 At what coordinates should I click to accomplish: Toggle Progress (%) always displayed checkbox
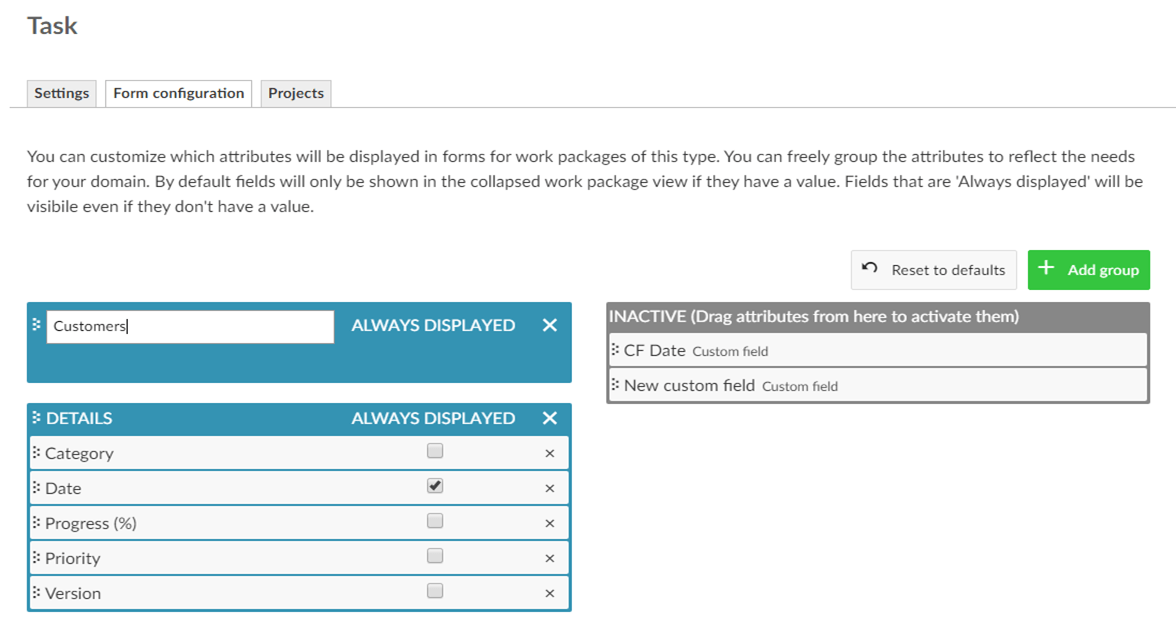coord(435,521)
